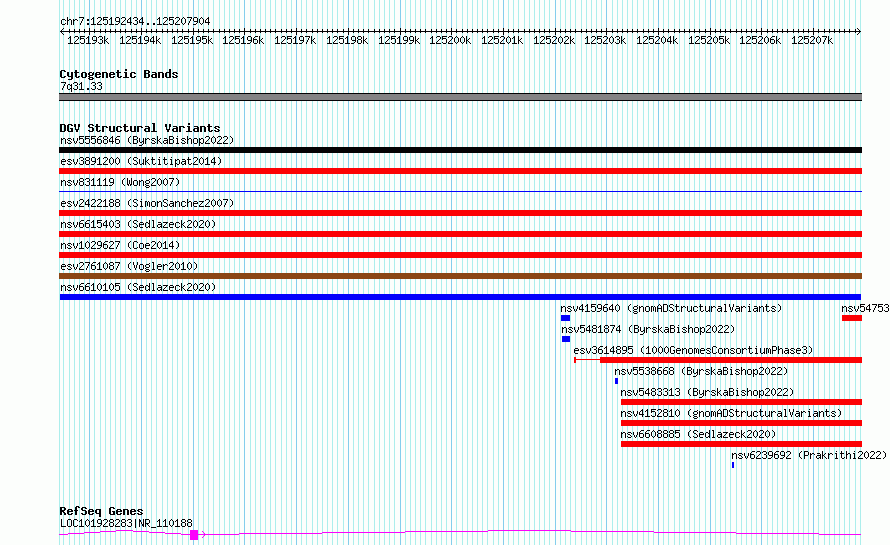Image resolution: width=890 pixels, height=545 pixels.
Task: Open the nsv5481874 (ByrskaBishop2022) label
Action: coord(648,329)
